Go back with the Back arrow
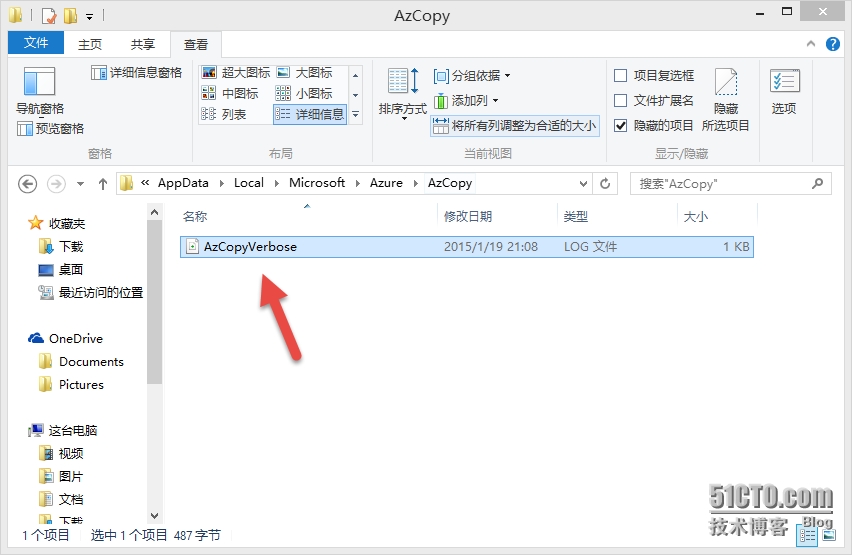 28,184
